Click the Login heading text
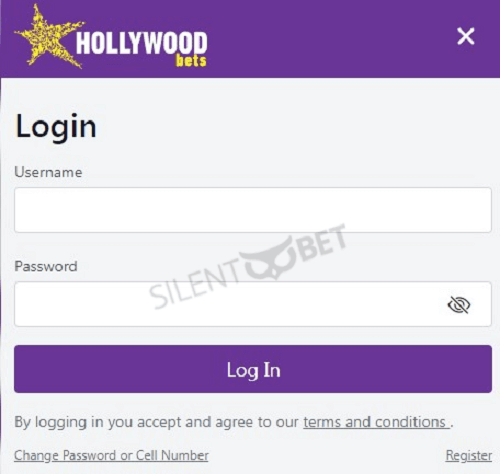500x474 pixels. click(x=56, y=127)
